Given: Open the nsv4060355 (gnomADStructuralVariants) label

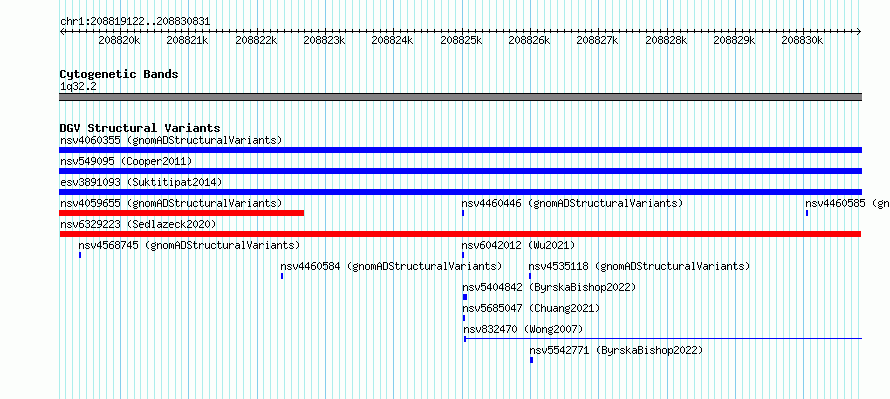Looking at the screenshot, I should [171, 140].
